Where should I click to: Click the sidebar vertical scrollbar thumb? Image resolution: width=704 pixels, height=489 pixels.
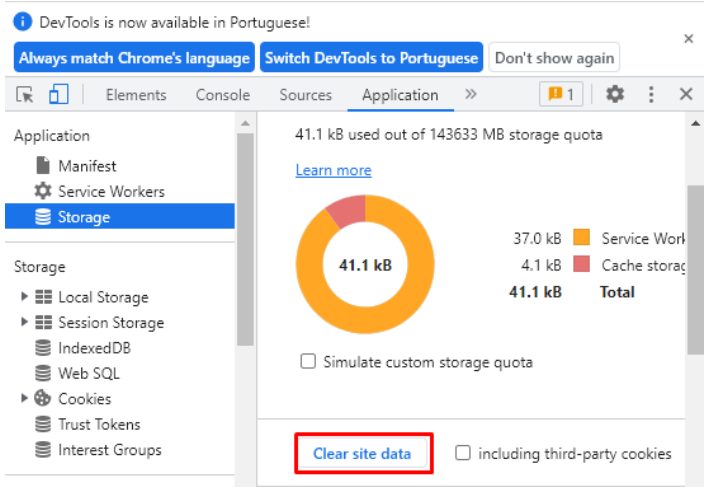coord(245,239)
